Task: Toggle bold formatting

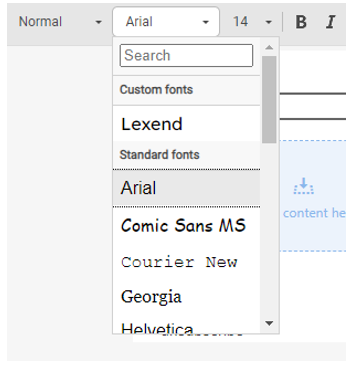Action: coord(301,22)
